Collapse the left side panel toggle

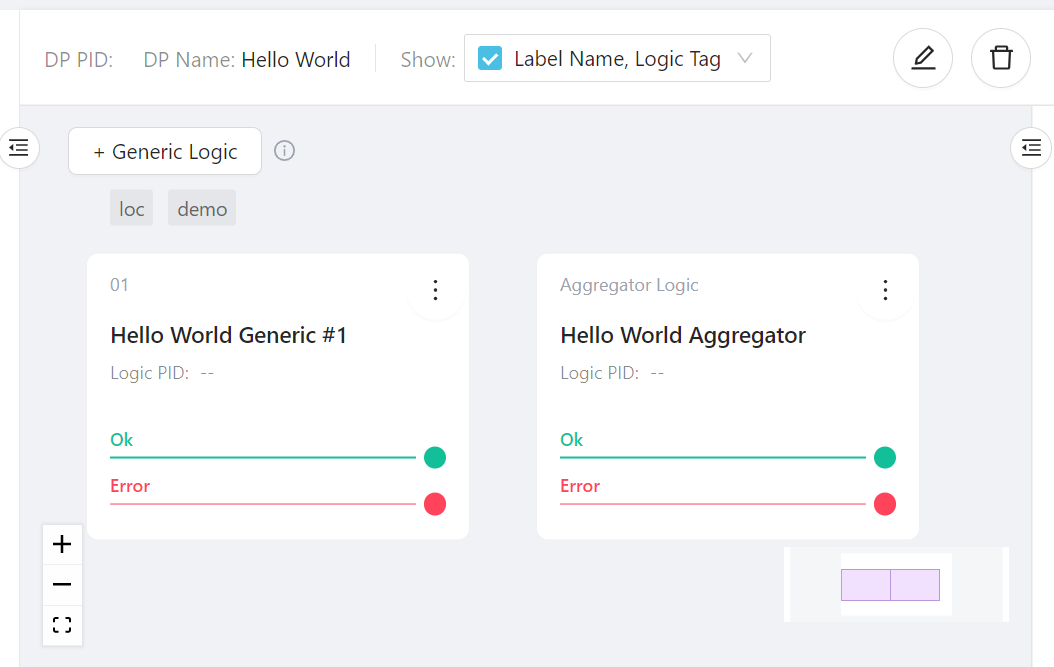(x=19, y=148)
